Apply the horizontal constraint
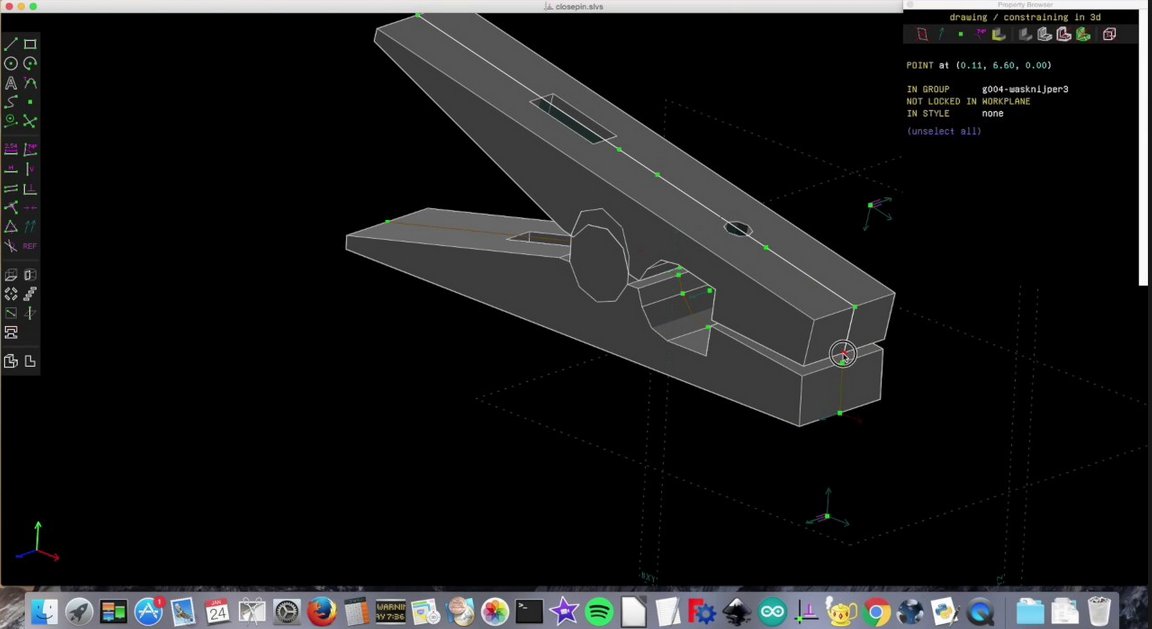Viewport: 1152px width, 629px height. click(x=11, y=167)
